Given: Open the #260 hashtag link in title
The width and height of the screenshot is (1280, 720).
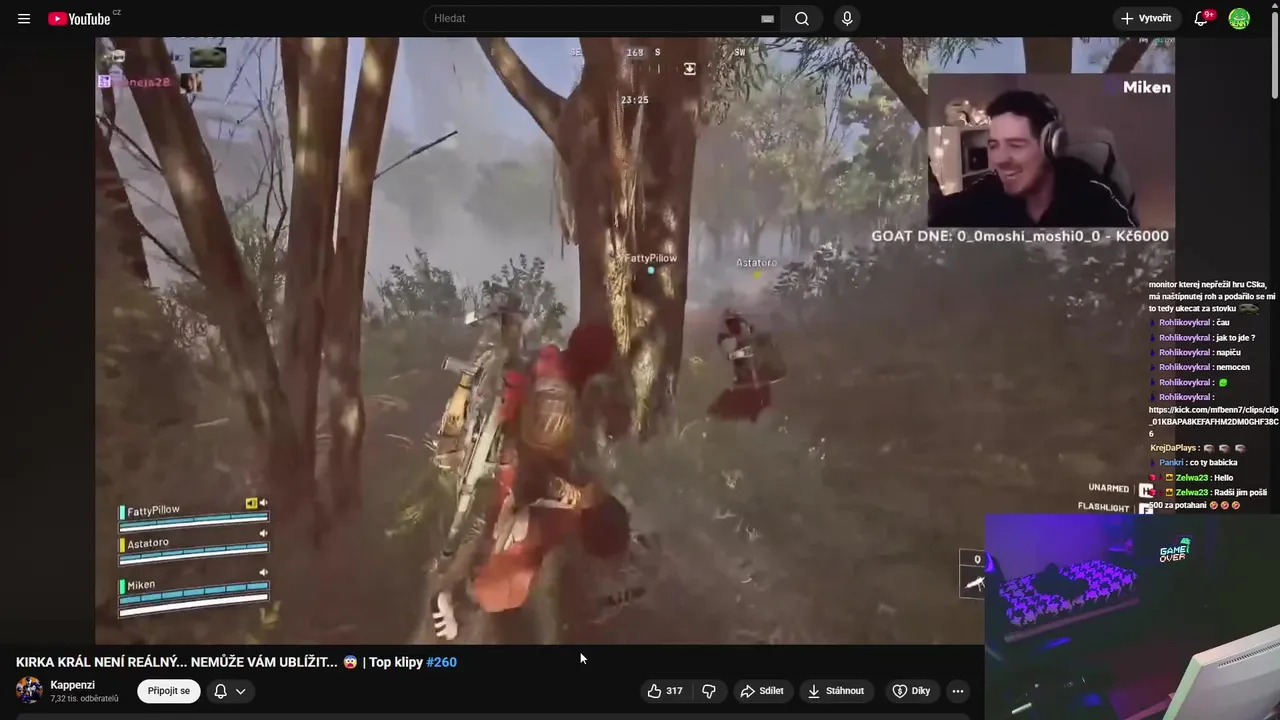Looking at the screenshot, I should coord(441,662).
